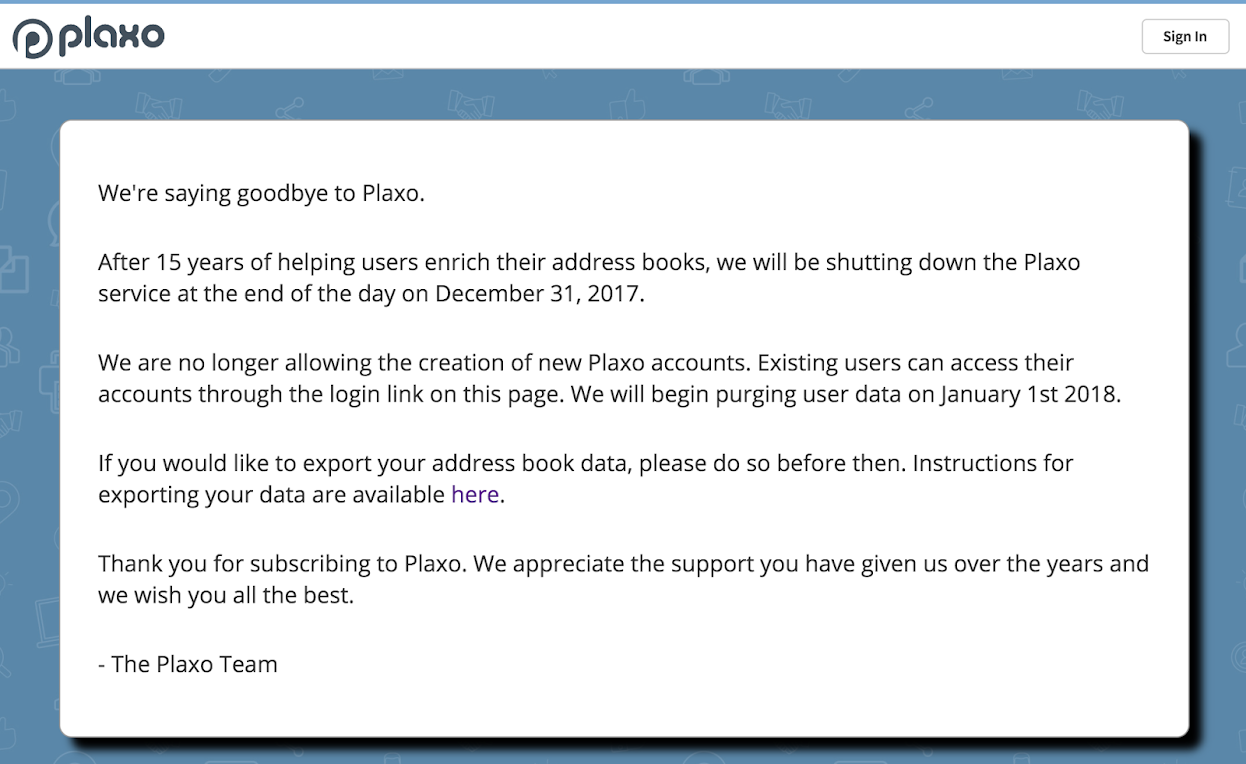
Task: Click the location pin background icon at left edge
Action: pos(8,503)
